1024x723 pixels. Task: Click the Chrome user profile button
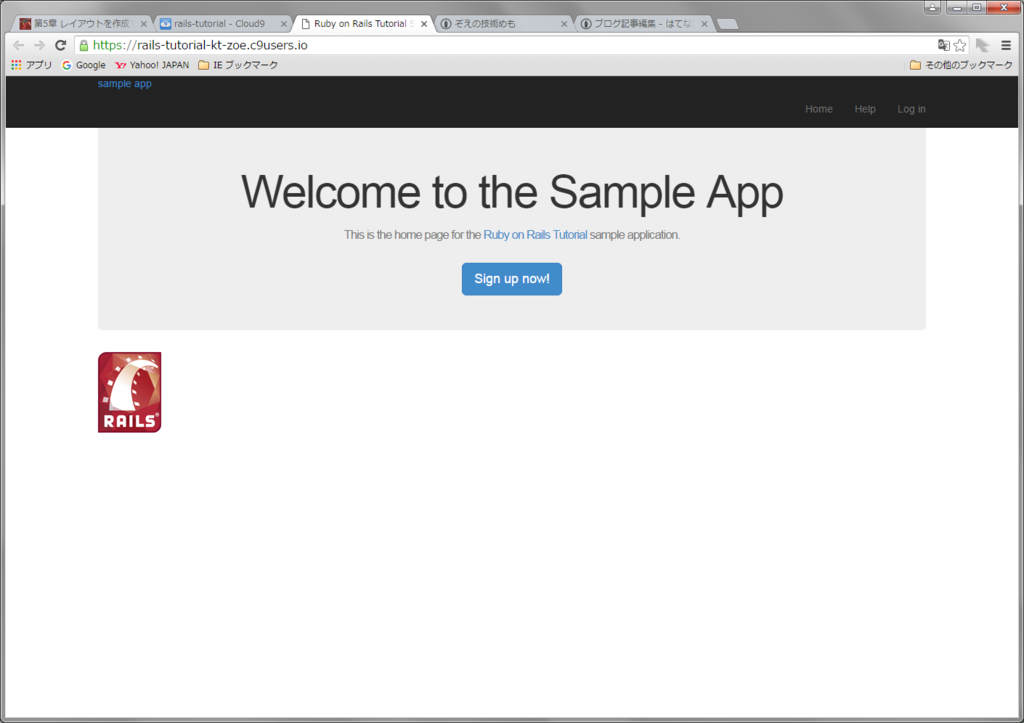pyautogui.click(x=932, y=7)
